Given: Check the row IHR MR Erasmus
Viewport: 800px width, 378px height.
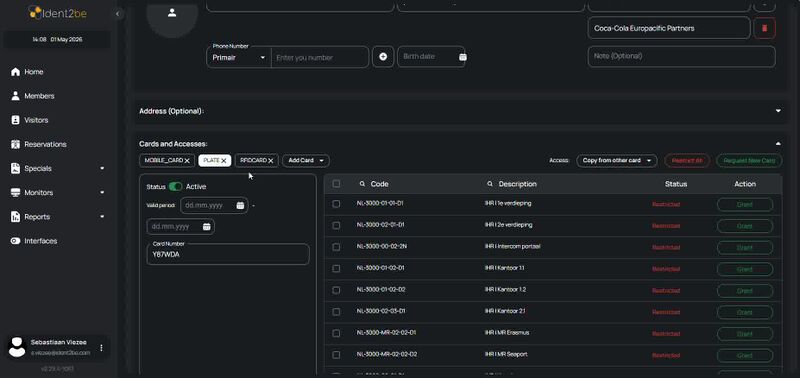Looking at the screenshot, I should click(336, 333).
